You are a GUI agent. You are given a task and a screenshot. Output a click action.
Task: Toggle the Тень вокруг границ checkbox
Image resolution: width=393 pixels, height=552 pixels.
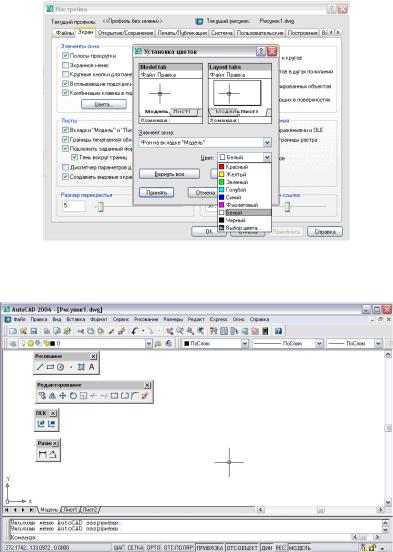click(74, 157)
